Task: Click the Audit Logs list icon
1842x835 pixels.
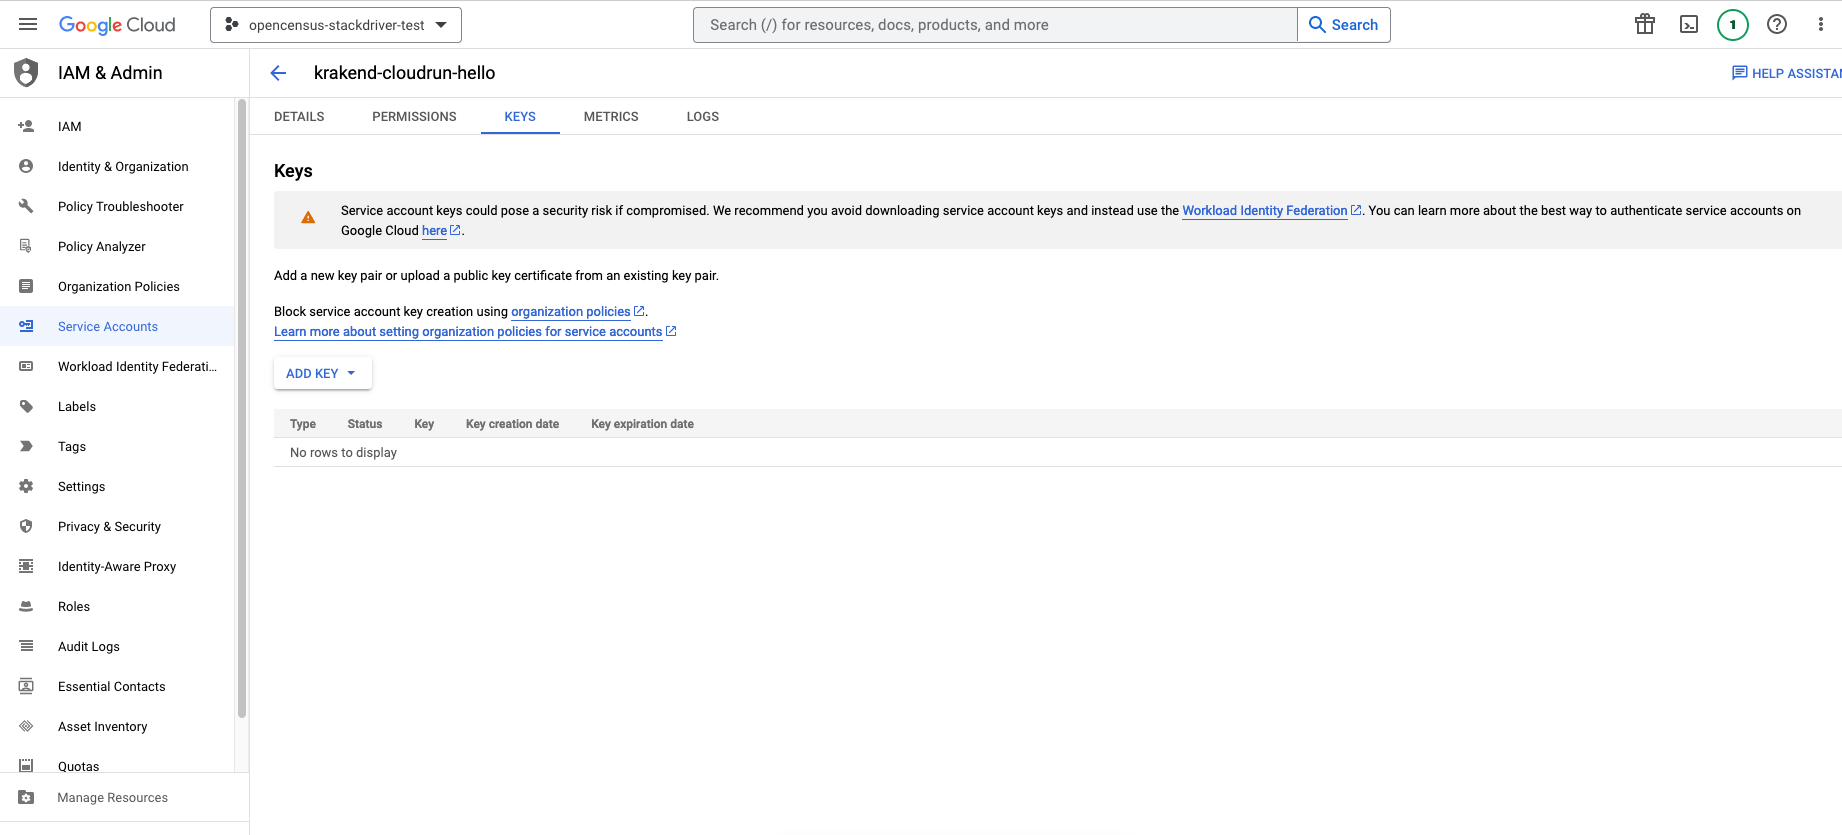Action: coord(26,646)
